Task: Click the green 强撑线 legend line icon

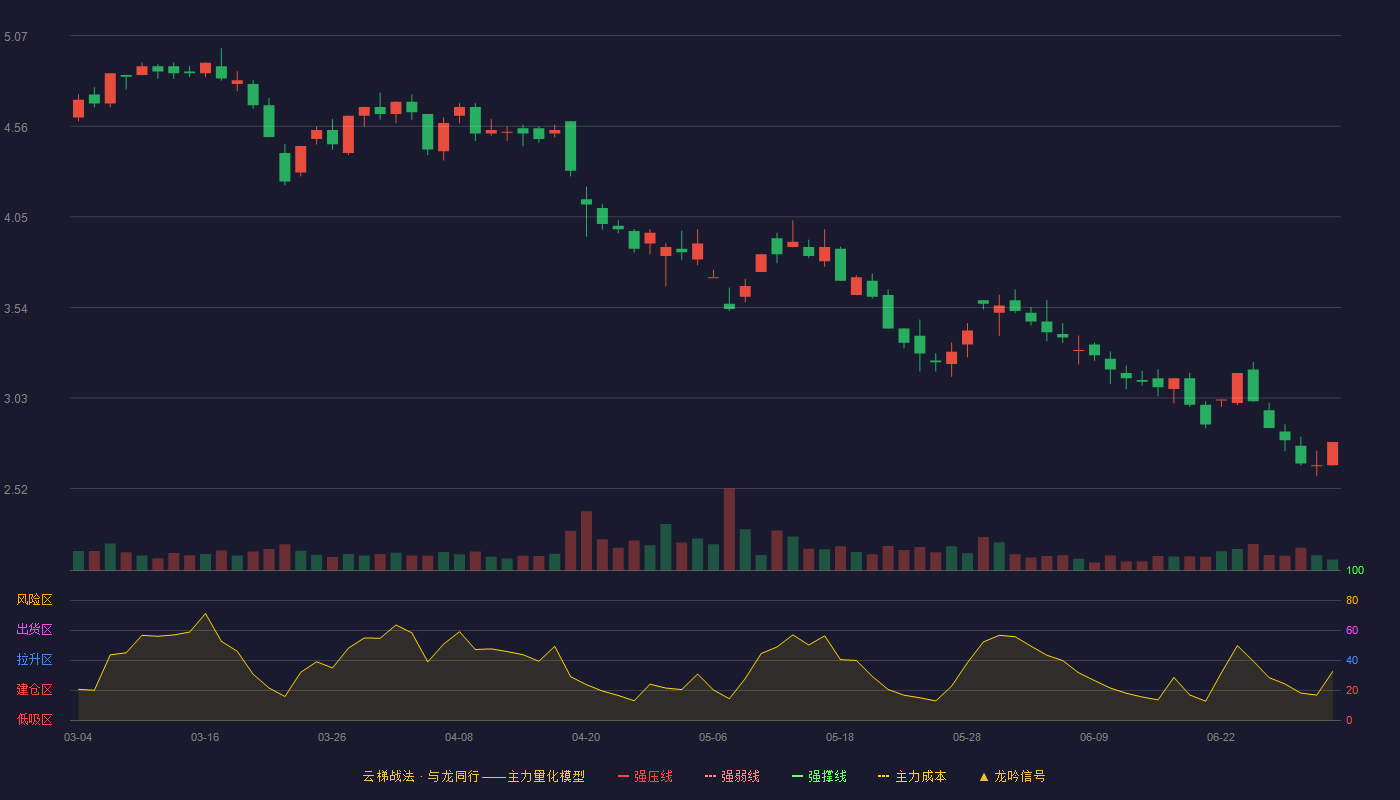Action: click(797, 776)
